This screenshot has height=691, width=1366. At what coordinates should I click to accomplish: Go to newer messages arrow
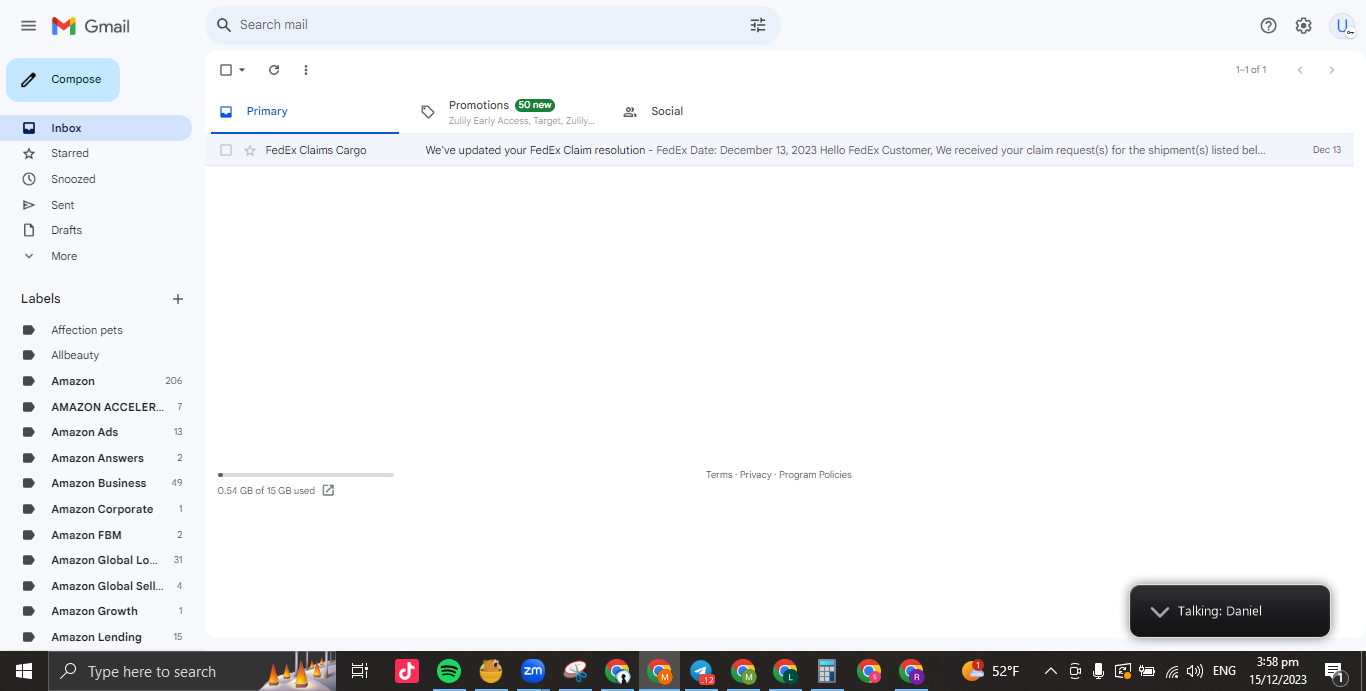pos(1300,70)
